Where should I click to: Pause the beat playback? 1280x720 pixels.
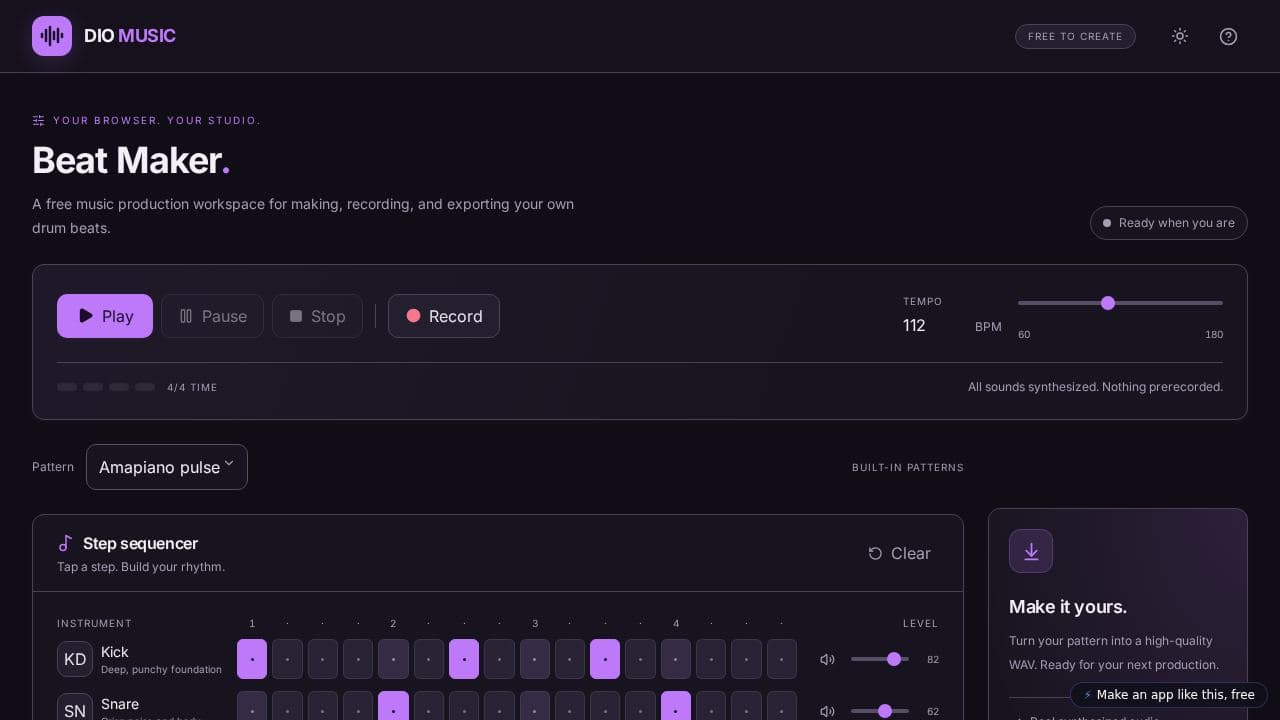212,316
